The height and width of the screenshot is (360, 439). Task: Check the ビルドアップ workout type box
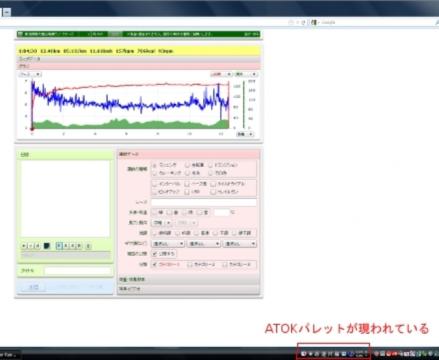pyautogui.click(x=154, y=192)
